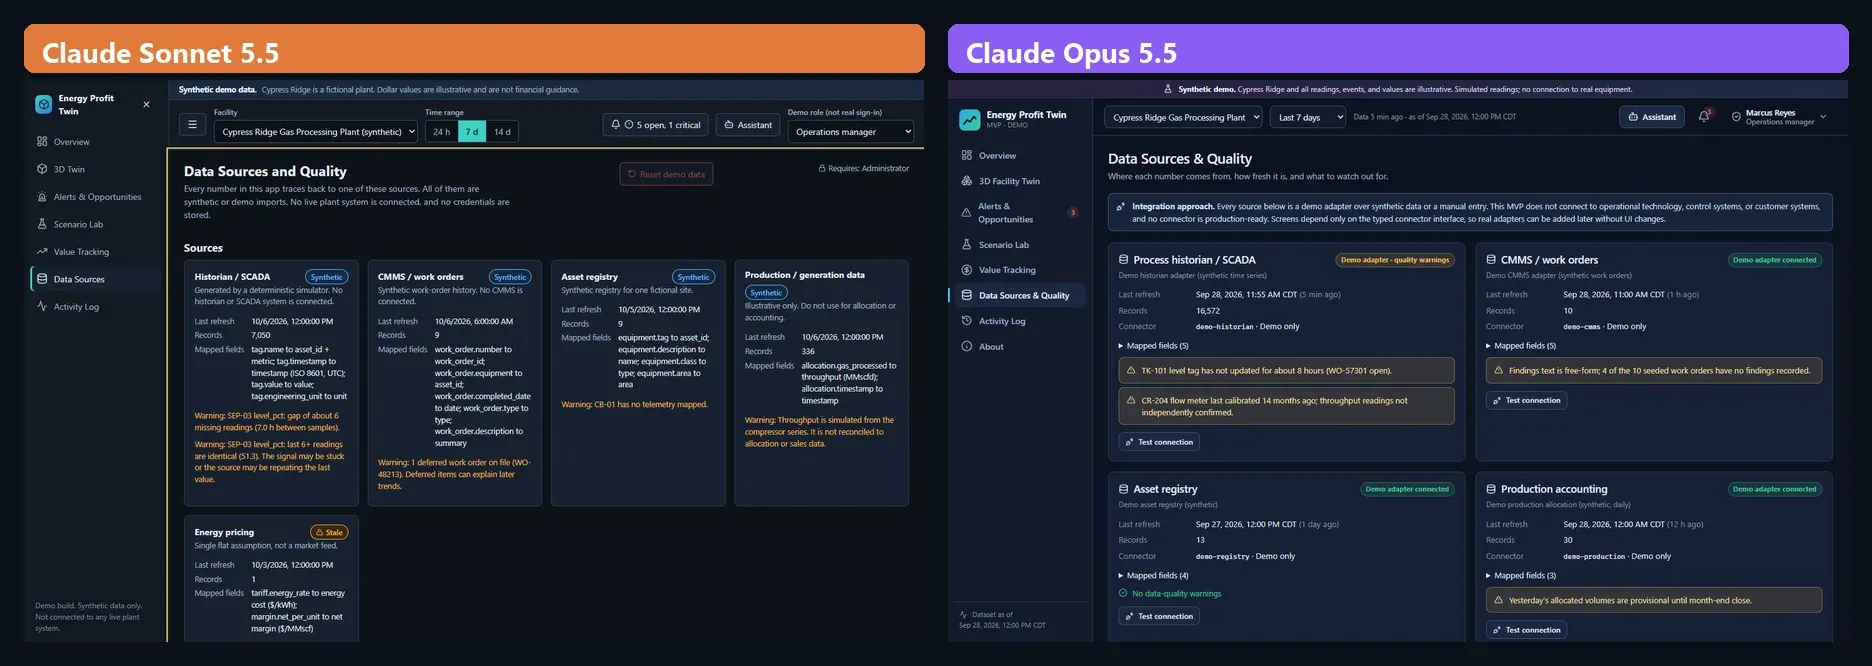Click Demo adapter connected badge on Opus panel CMMS card
Viewport: 1872px width, 666px height.
click(1775, 260)
